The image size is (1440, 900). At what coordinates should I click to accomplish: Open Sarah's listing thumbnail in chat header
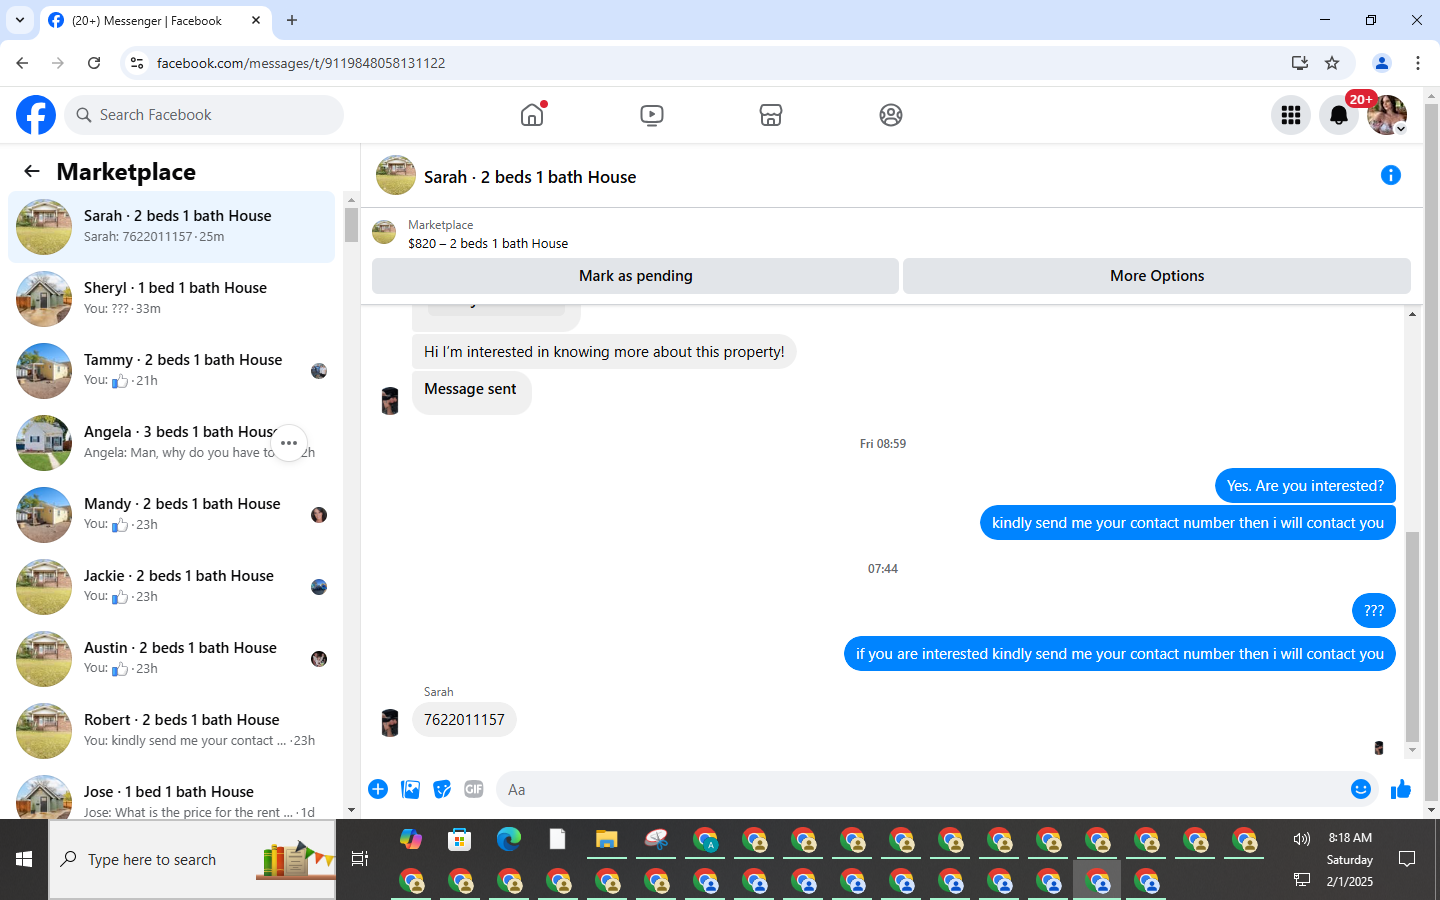(396, 175)
